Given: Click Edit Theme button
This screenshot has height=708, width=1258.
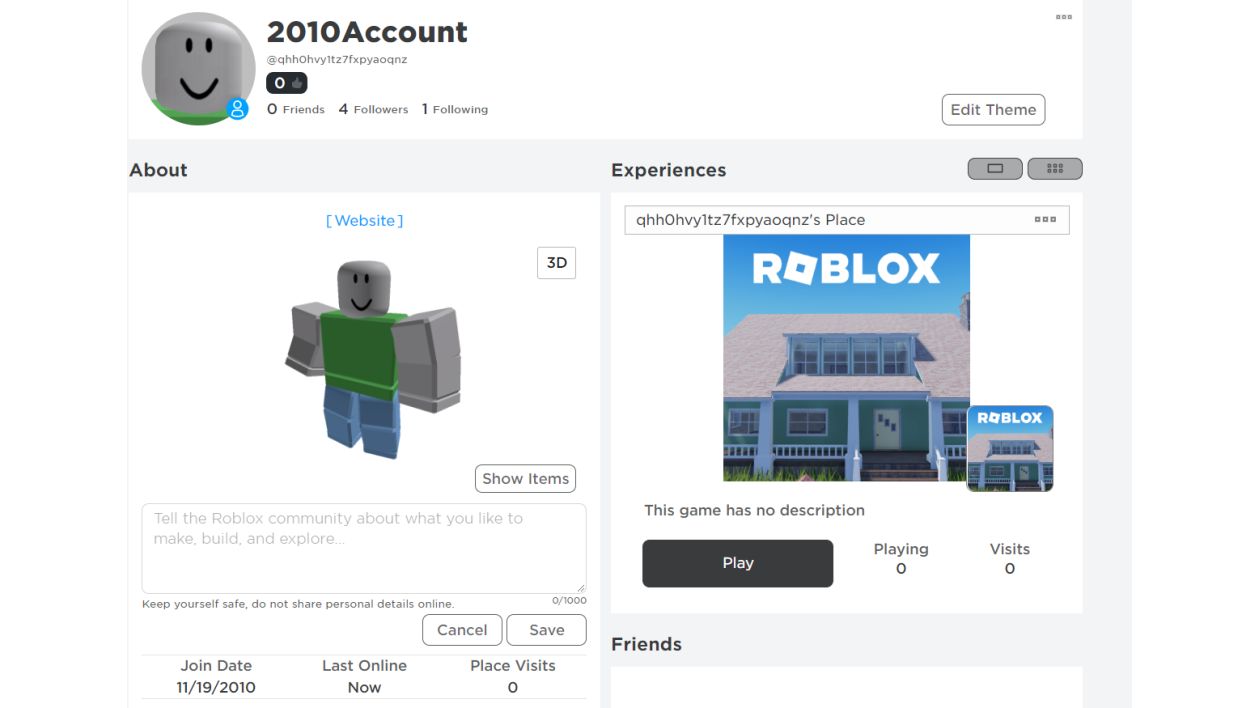Looking at the screenshot, I should click(x=993, y=110).
